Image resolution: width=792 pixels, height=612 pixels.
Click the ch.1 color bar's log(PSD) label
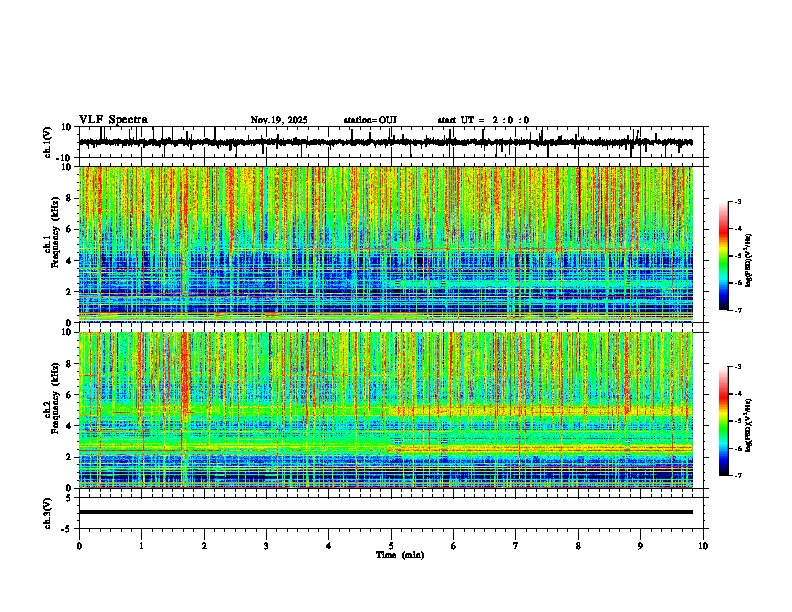point(749,261)
